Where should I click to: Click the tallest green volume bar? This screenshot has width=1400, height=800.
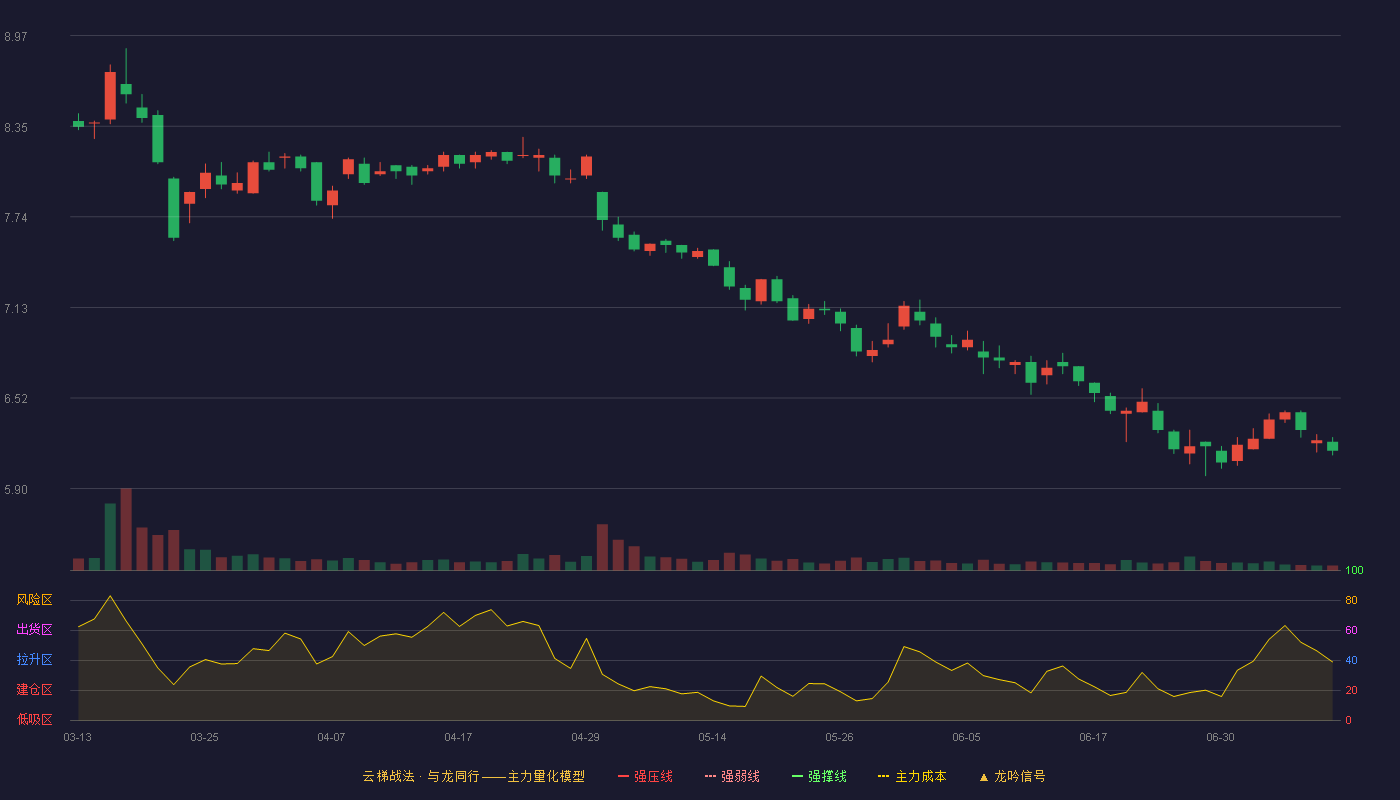pyautogui.click(x=110, y=537)
